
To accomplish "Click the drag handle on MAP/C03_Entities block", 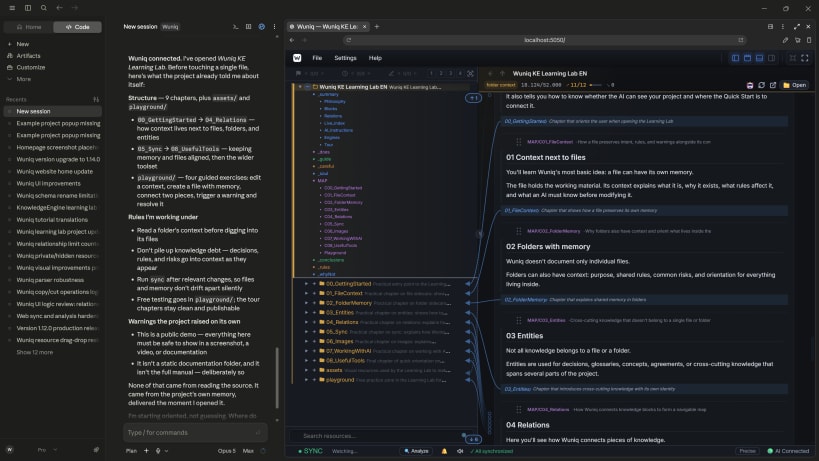I will click(519, 320).
